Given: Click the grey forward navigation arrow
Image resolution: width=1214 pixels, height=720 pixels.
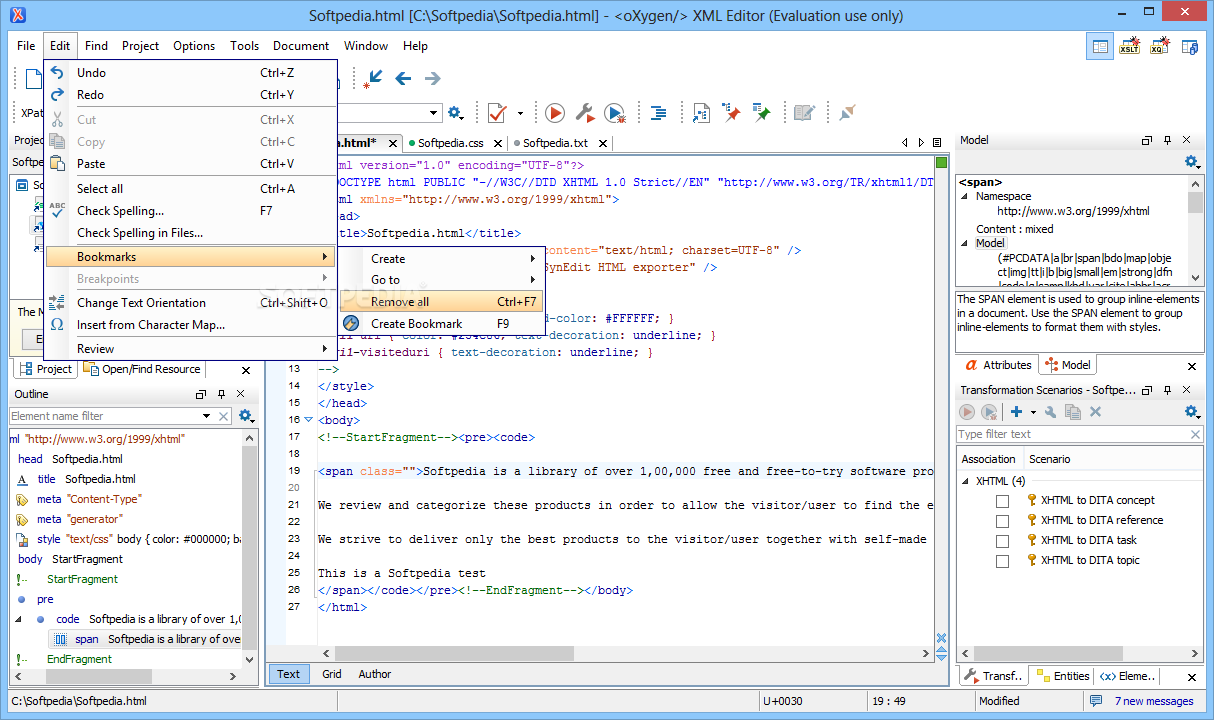Looking at the screenshot, I should [432, 78].
